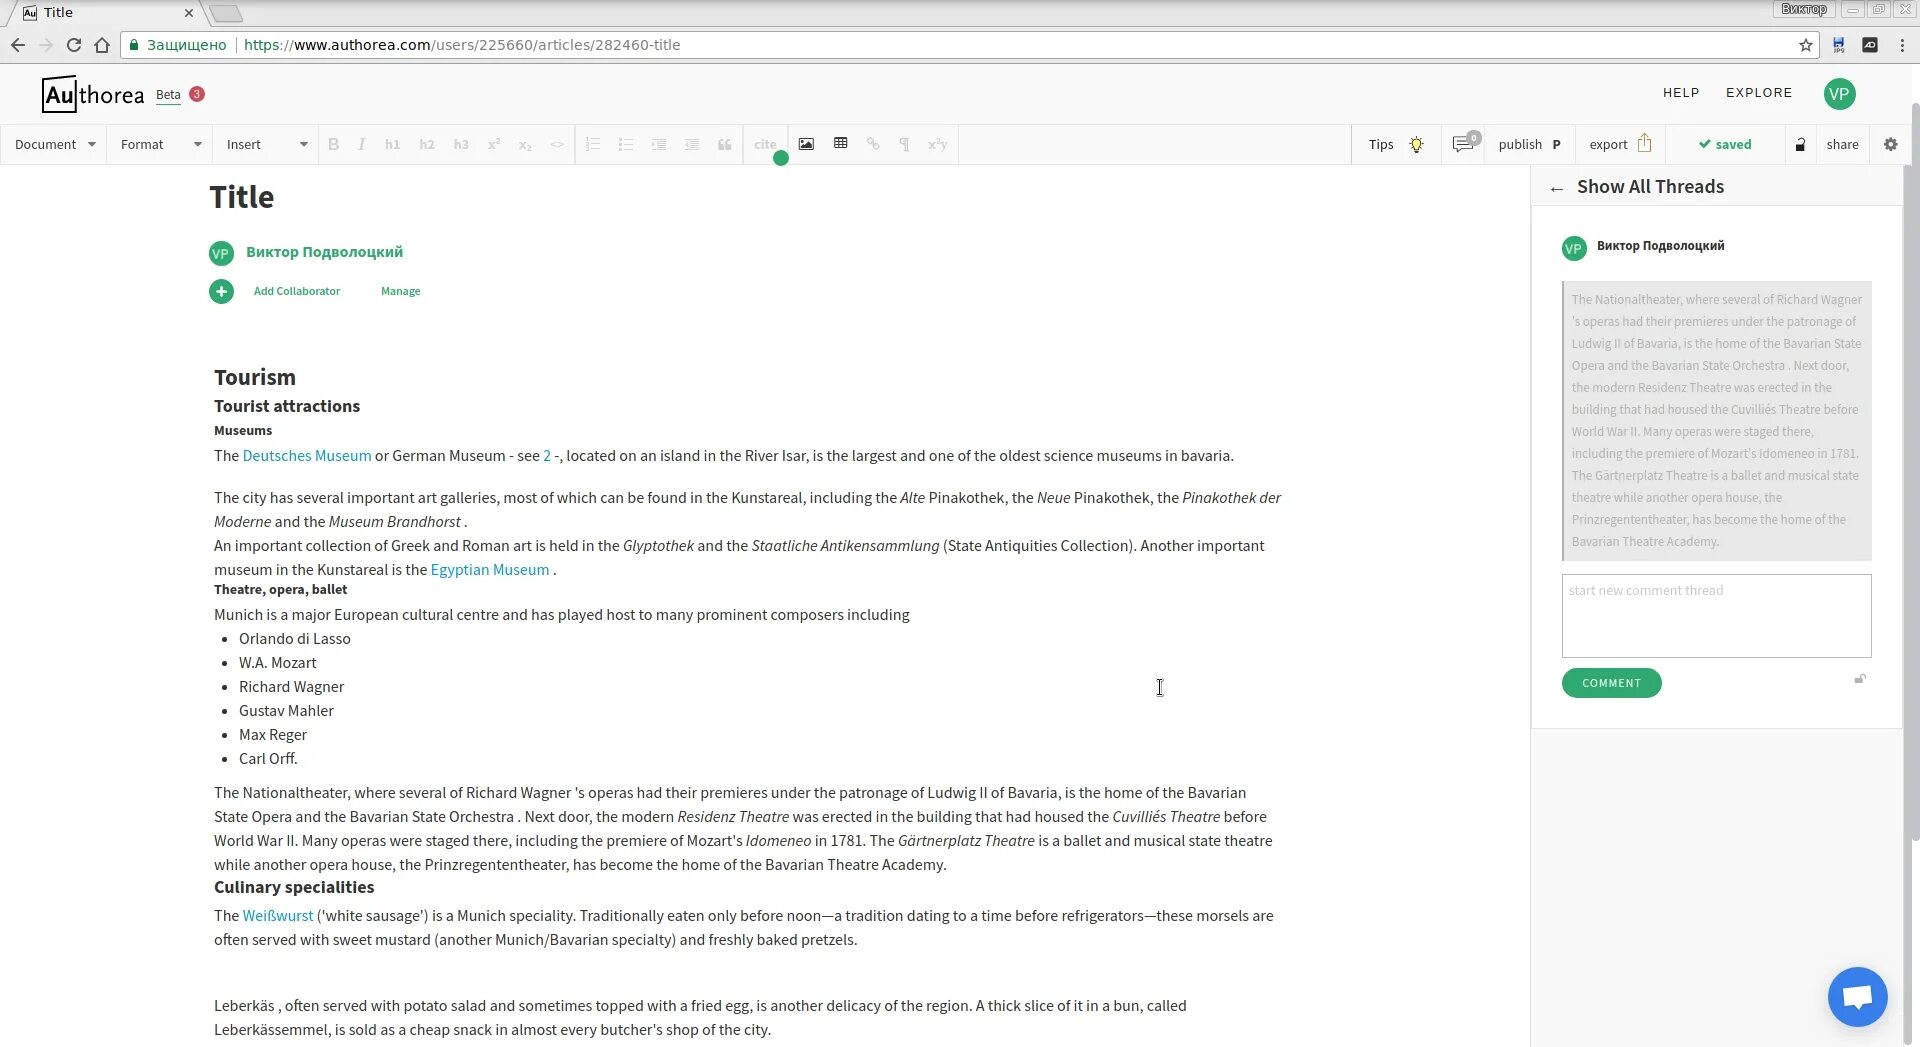Toggle the comment privacy lock icon
This screenshot has height=1047, width=1920.
[x=1860, y=679]
